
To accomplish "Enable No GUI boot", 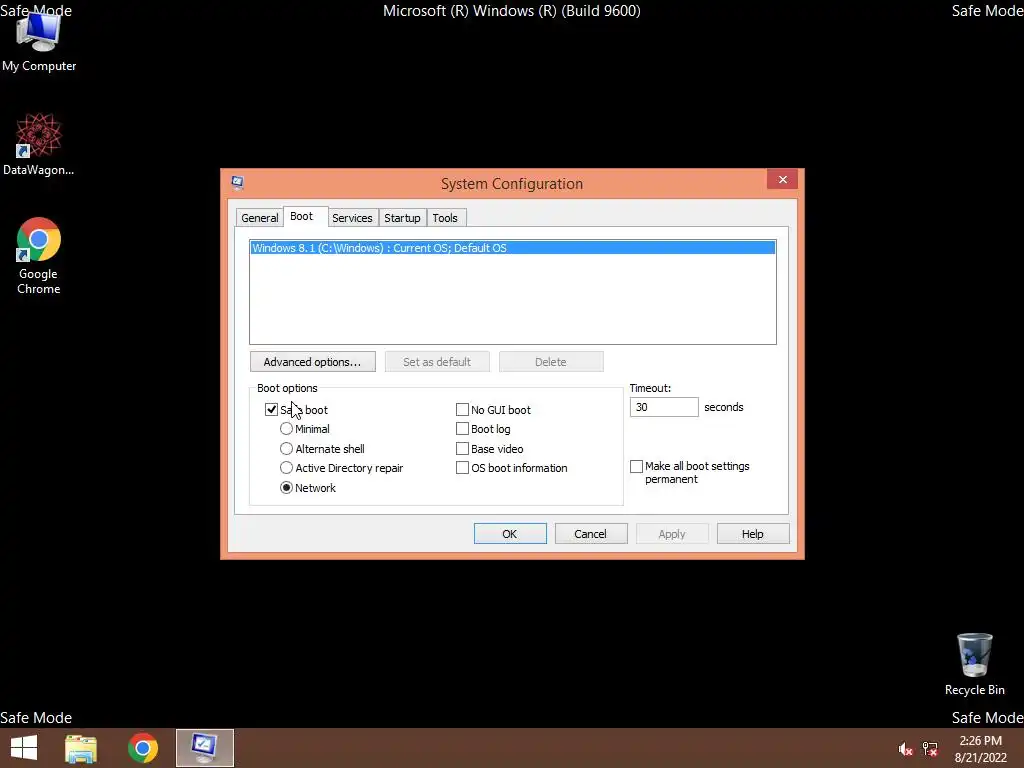I will [x=462, y=409].
